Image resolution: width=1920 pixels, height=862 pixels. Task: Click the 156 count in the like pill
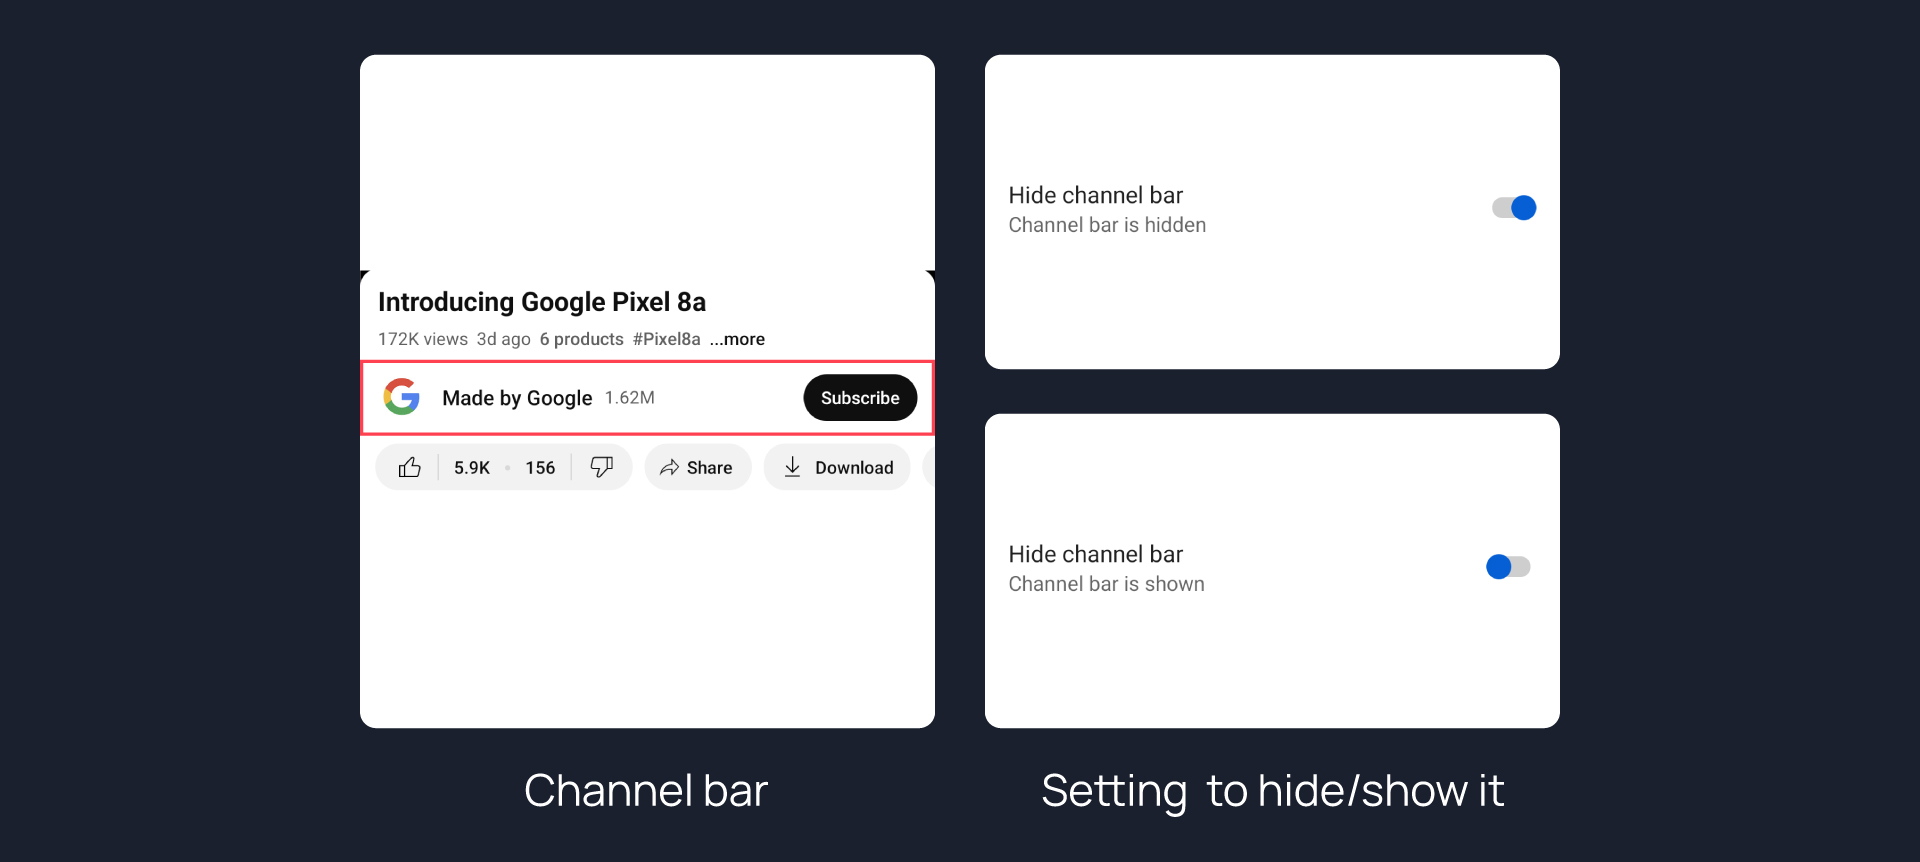click(x=540, y=468)
